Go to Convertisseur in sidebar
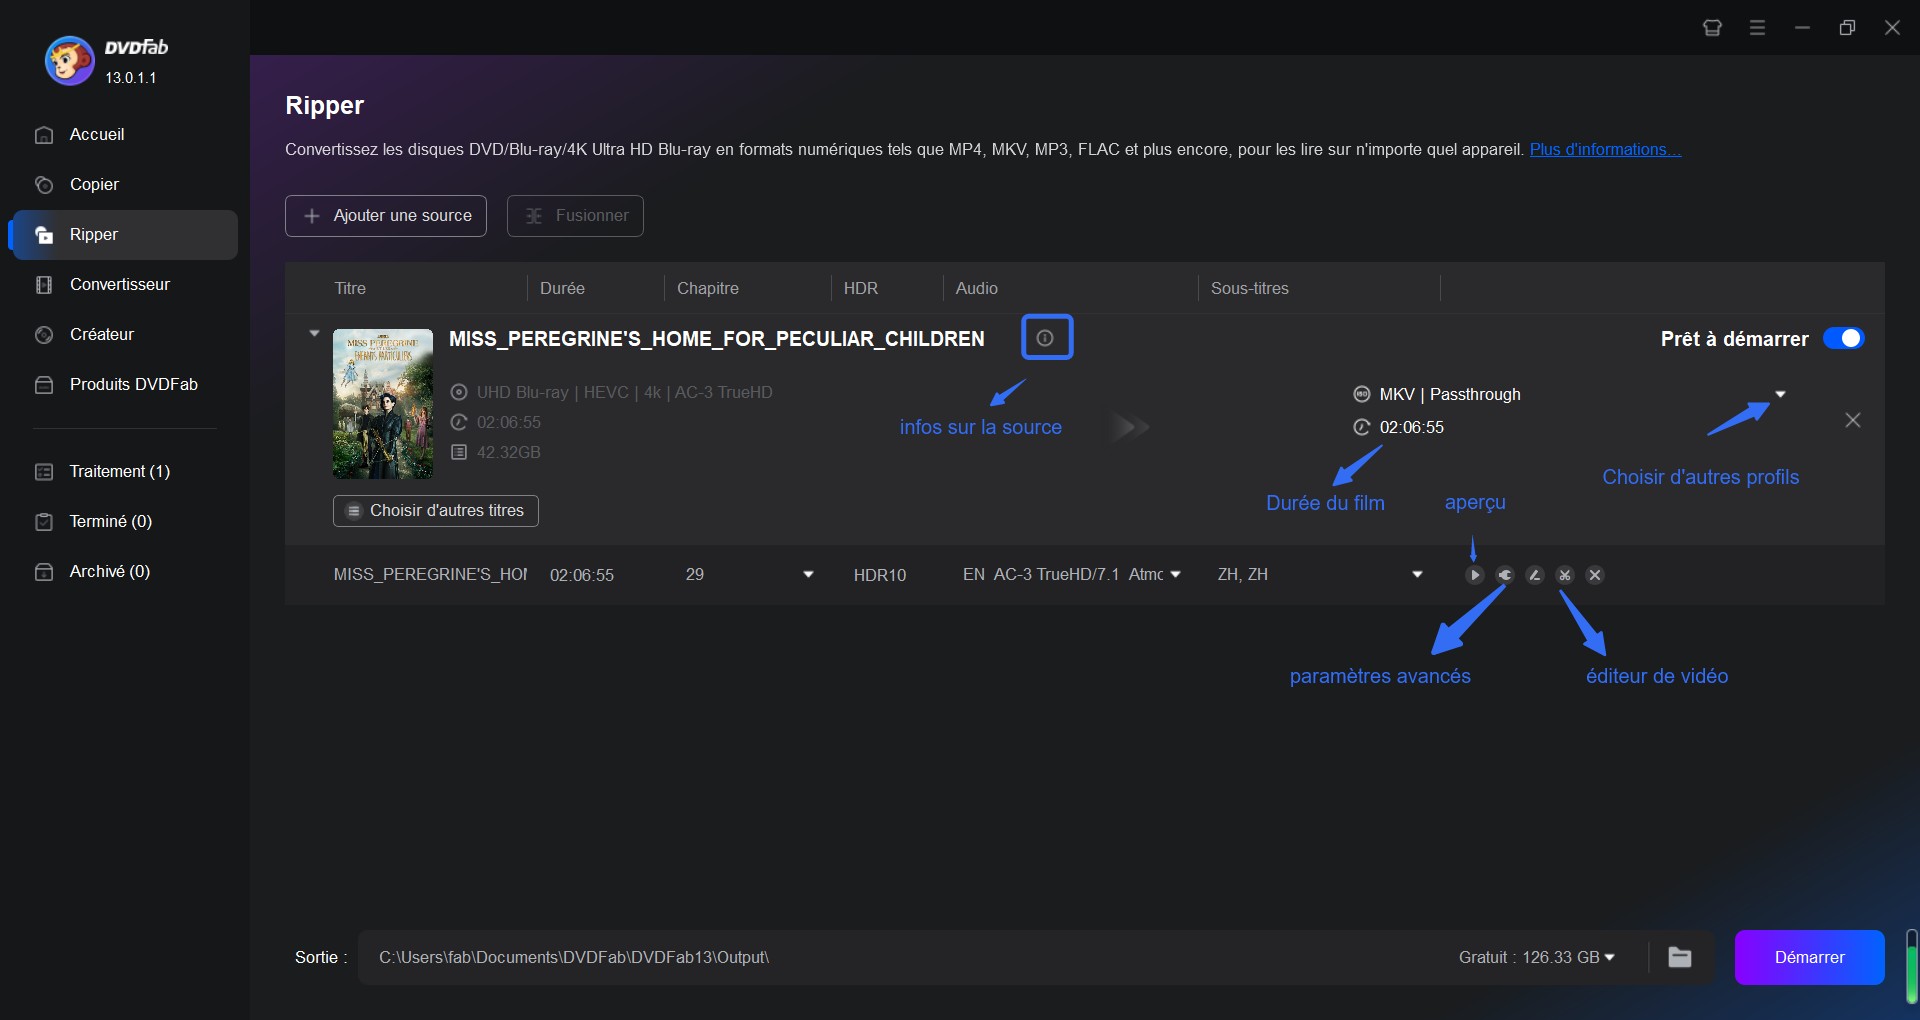The height and width of the screenshot is (1020, 1920). (x=119, y=285)
